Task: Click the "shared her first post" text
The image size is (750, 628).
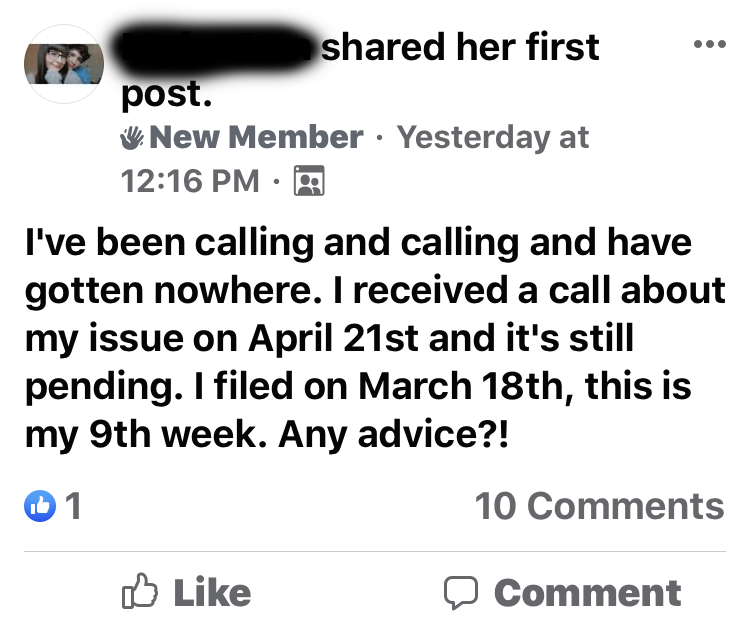Action: pyautogui.click(x=360, y=69)
